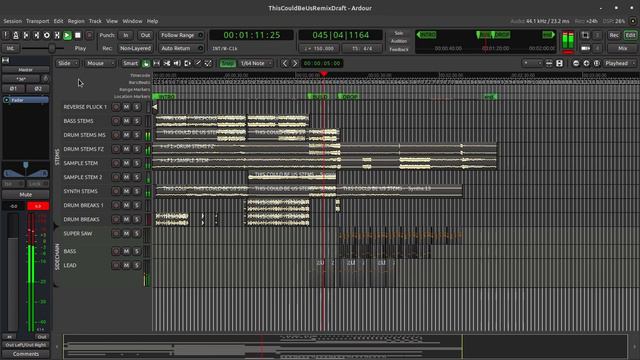This screenshot has width=640, height=360.
Task: Toggle loop playback icon
Action: [x=47, y=36]
